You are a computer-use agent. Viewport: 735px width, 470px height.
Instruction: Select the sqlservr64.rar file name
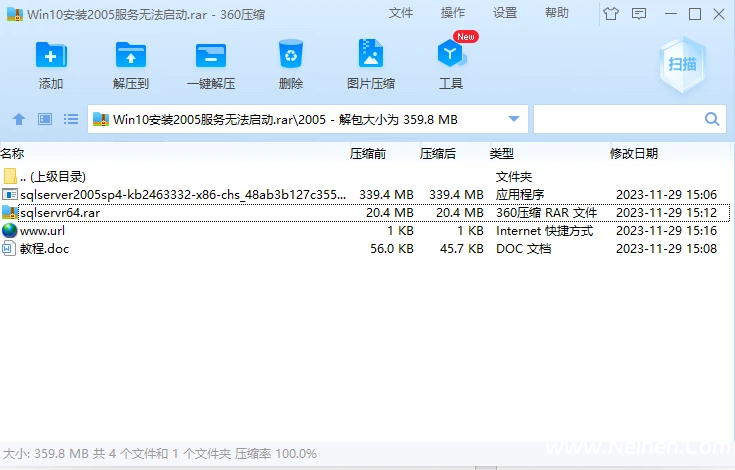60,213
